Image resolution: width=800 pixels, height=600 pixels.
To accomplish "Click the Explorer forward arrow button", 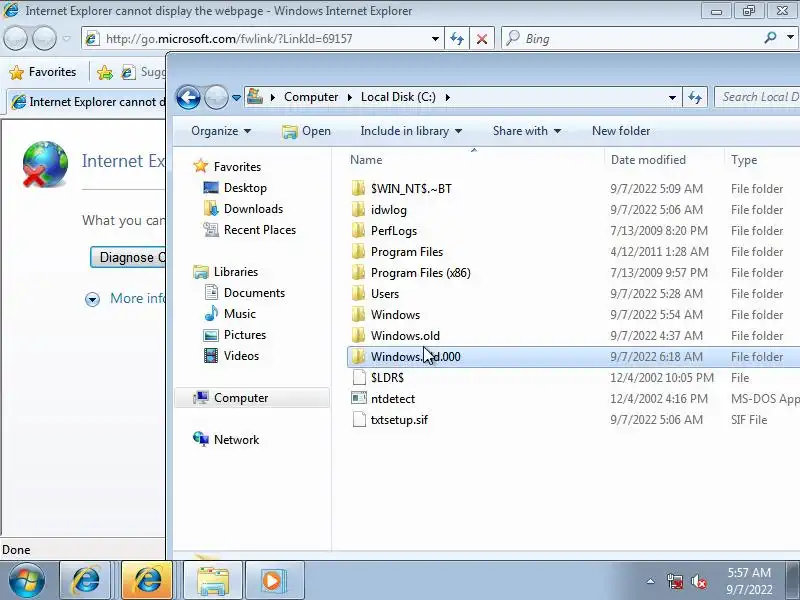I will click(x=216, y=97).
